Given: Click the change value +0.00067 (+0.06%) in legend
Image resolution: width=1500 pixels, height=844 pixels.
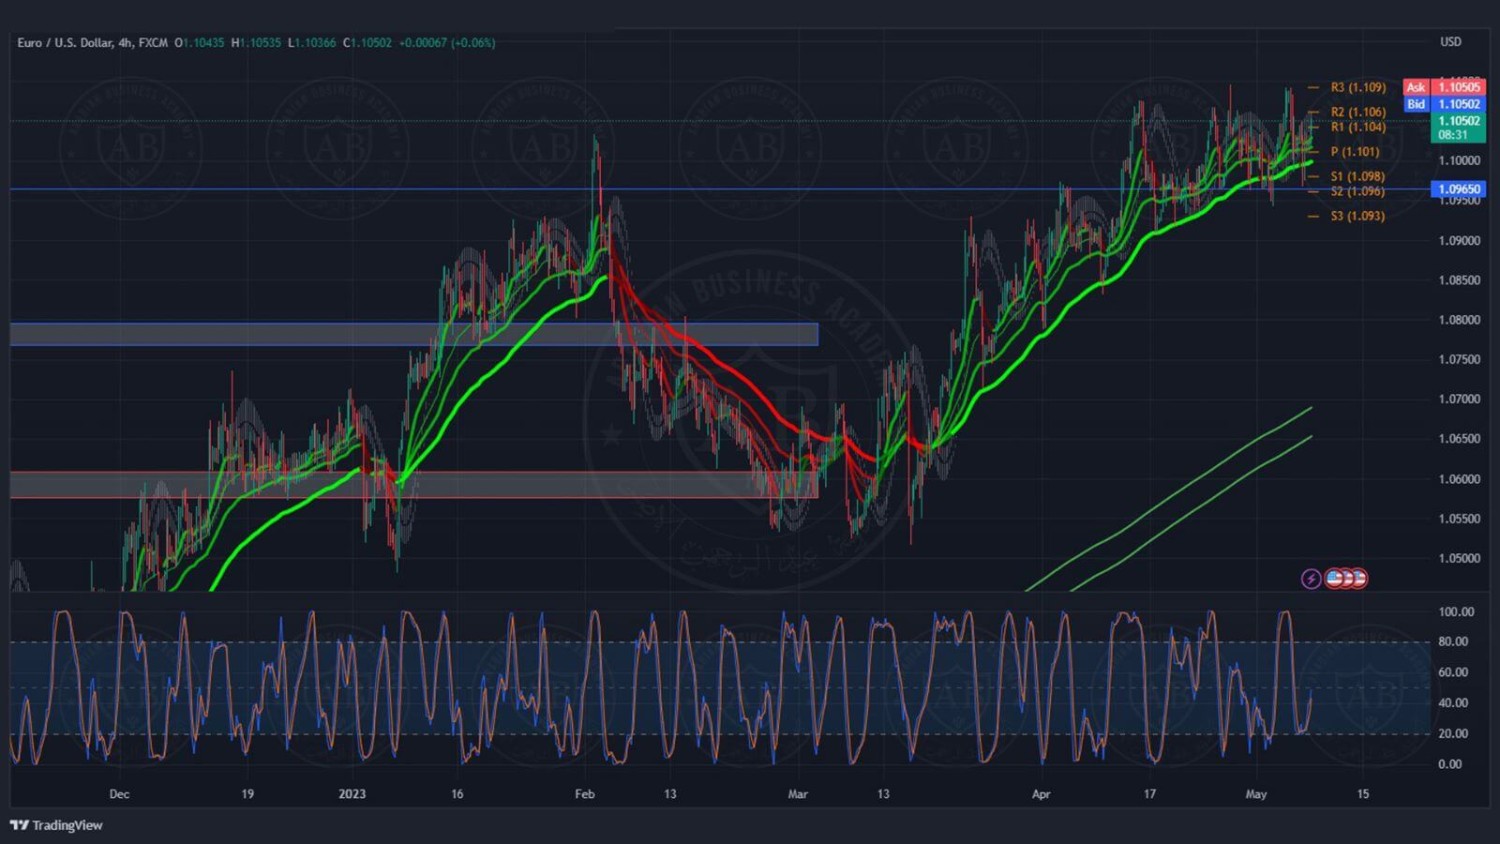Looking at the screenshot, I should pos(447,43).
